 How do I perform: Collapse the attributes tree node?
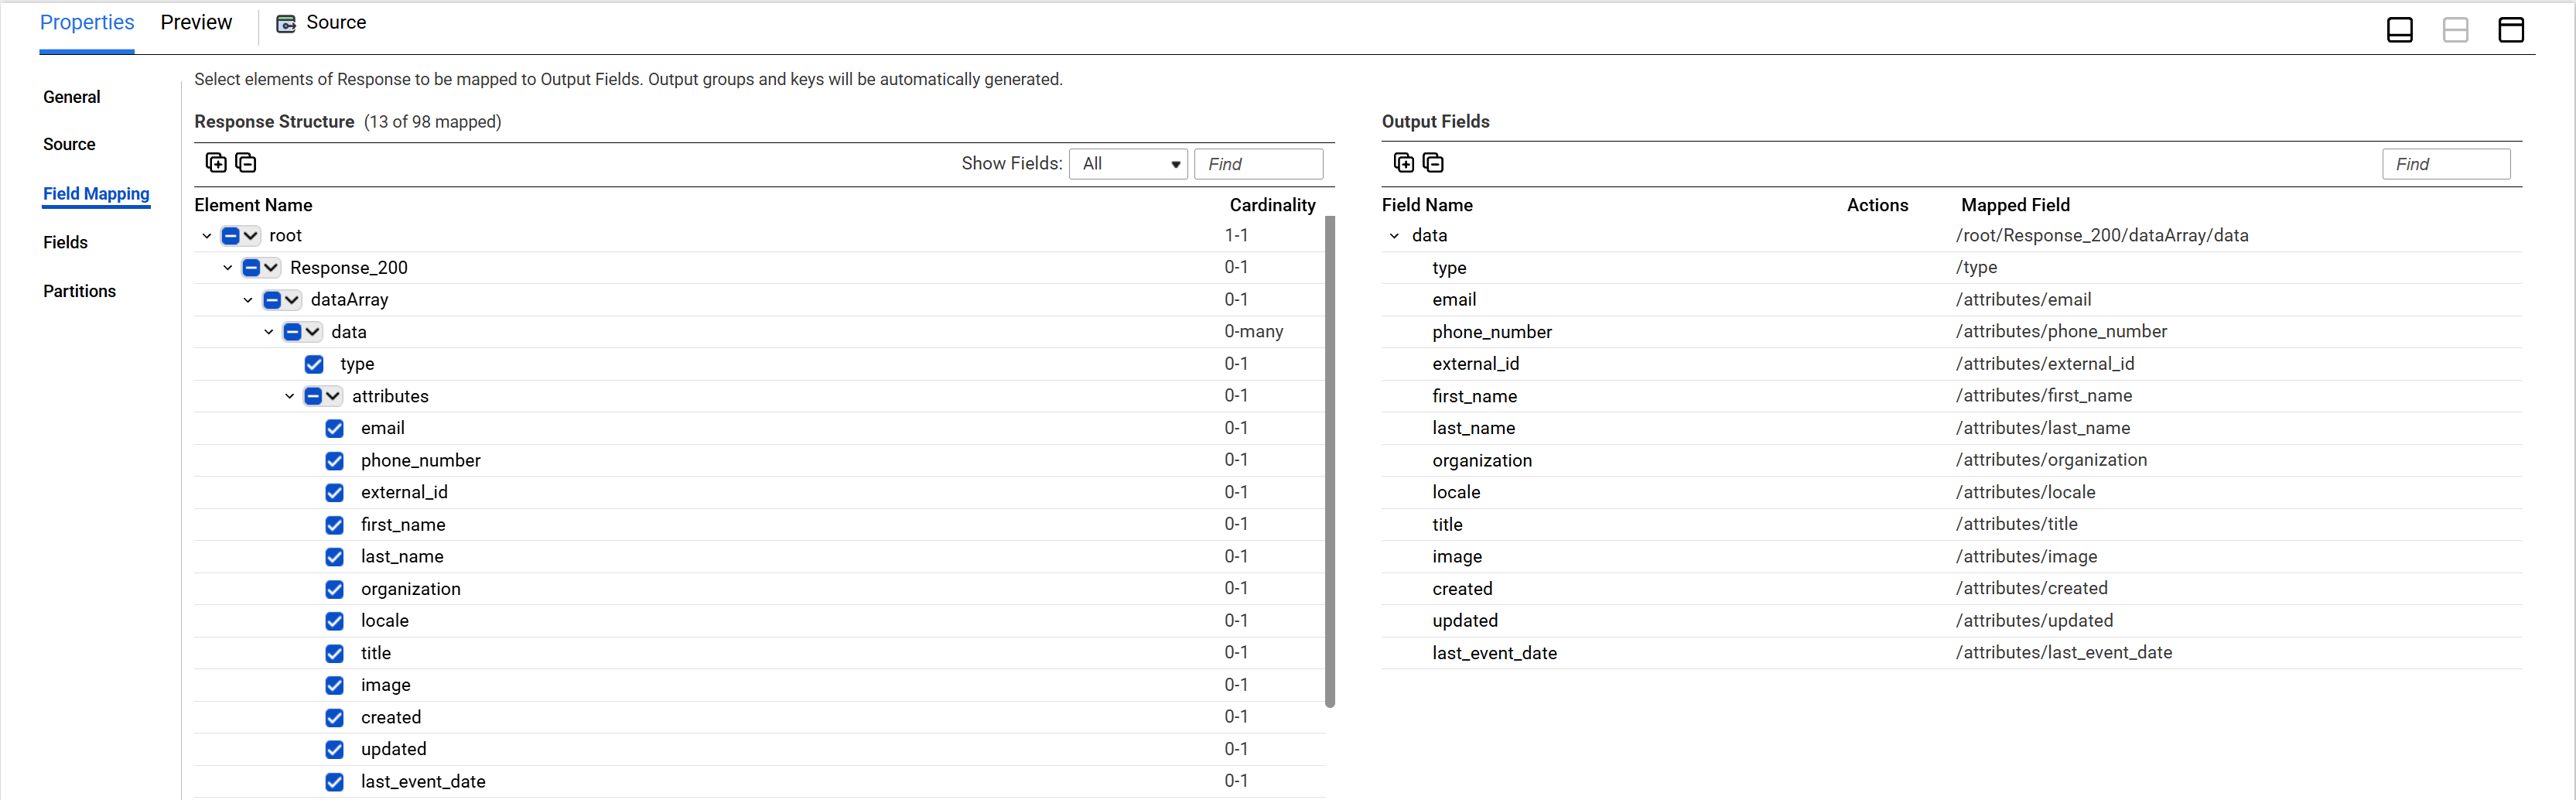pyautogui.click(x=290, y=397)
